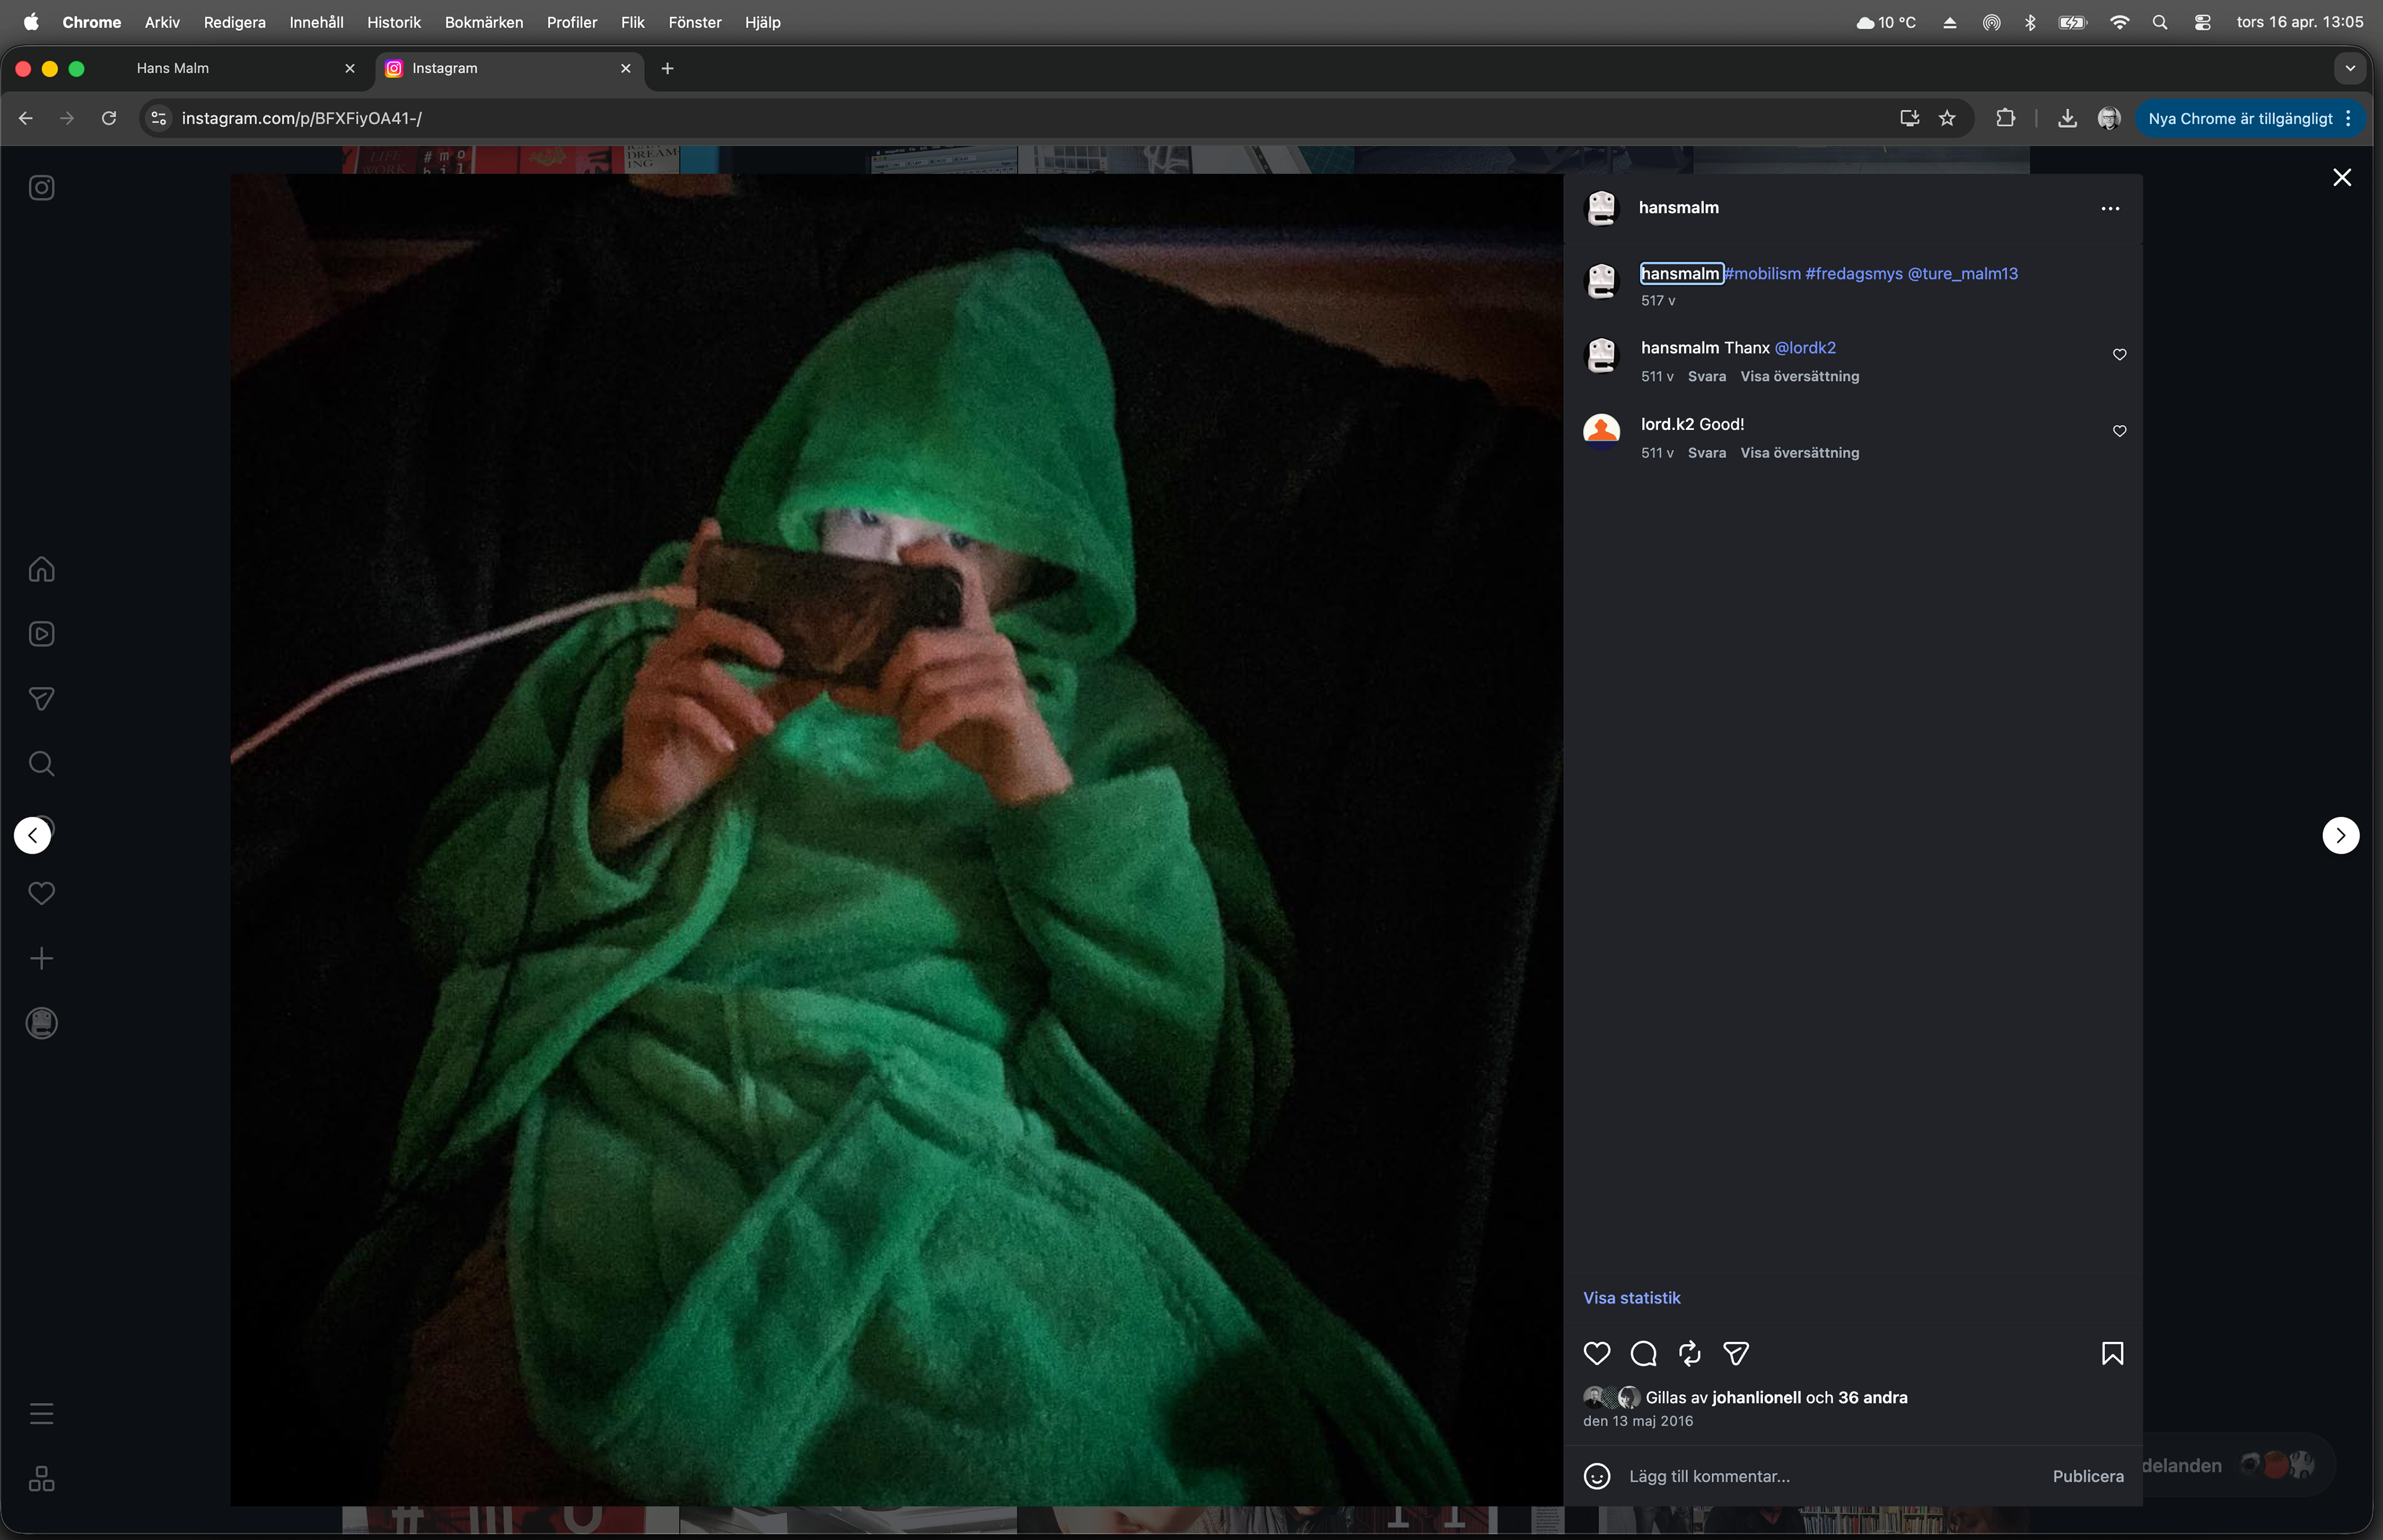Image resolution: width=2383 pixels, height=1540 pixels.
Task: Open Messages paper-plane sidebar icon
Action: 41,699
